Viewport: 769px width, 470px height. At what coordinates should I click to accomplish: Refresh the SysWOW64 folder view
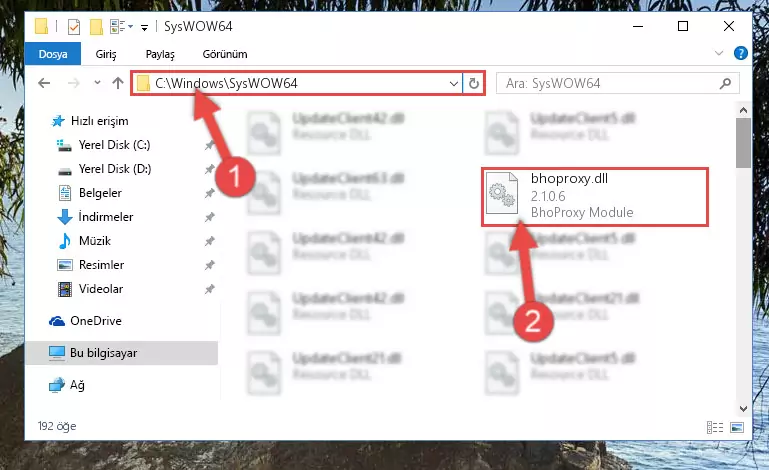click(473, 83)
